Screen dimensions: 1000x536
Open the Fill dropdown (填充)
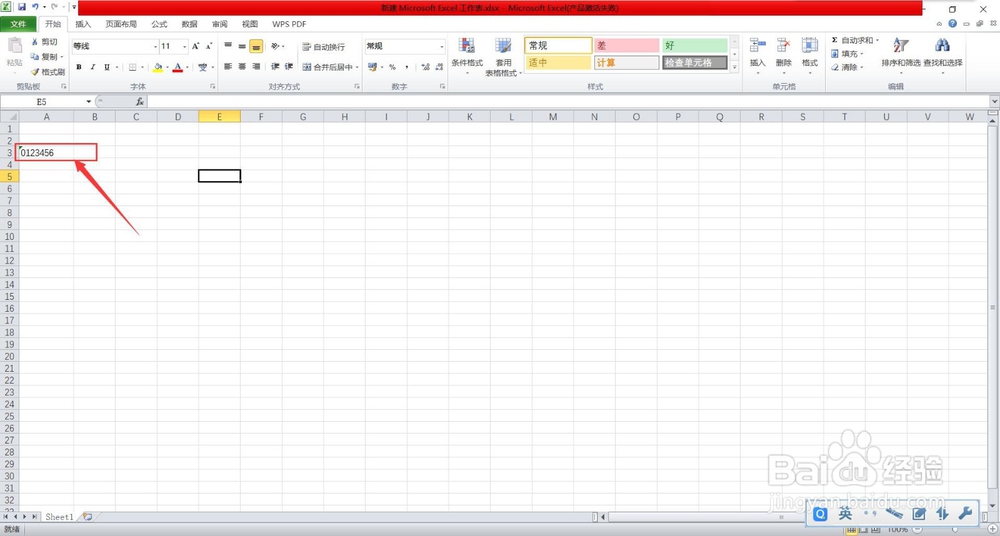point(847,54)
